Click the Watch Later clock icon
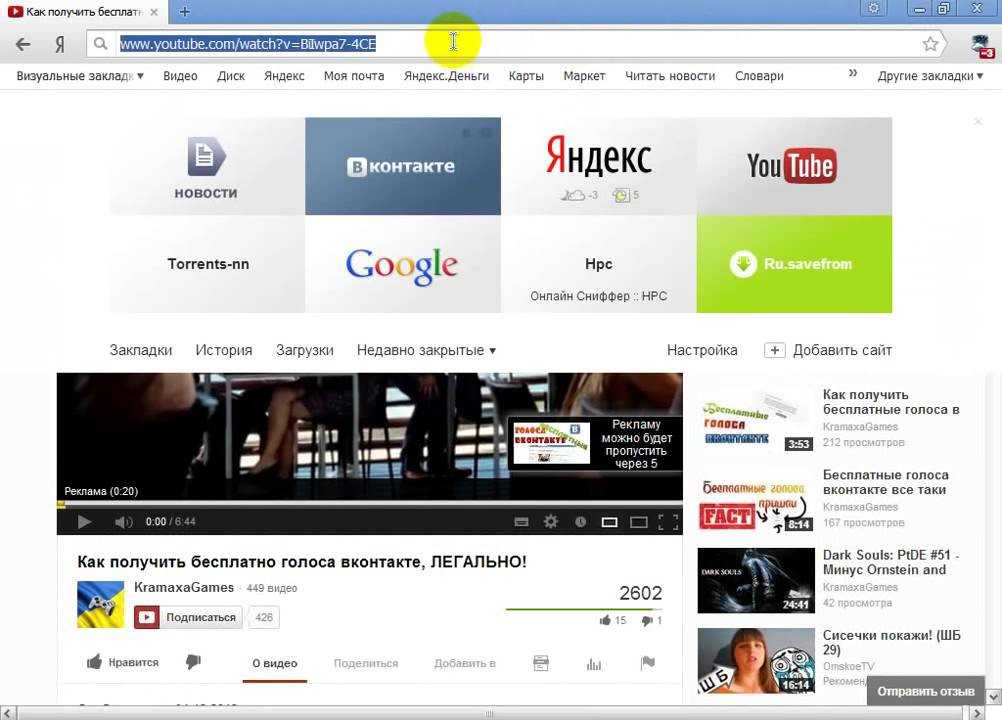The height and width of the screenshot is (720, 1002). [580, 522]
